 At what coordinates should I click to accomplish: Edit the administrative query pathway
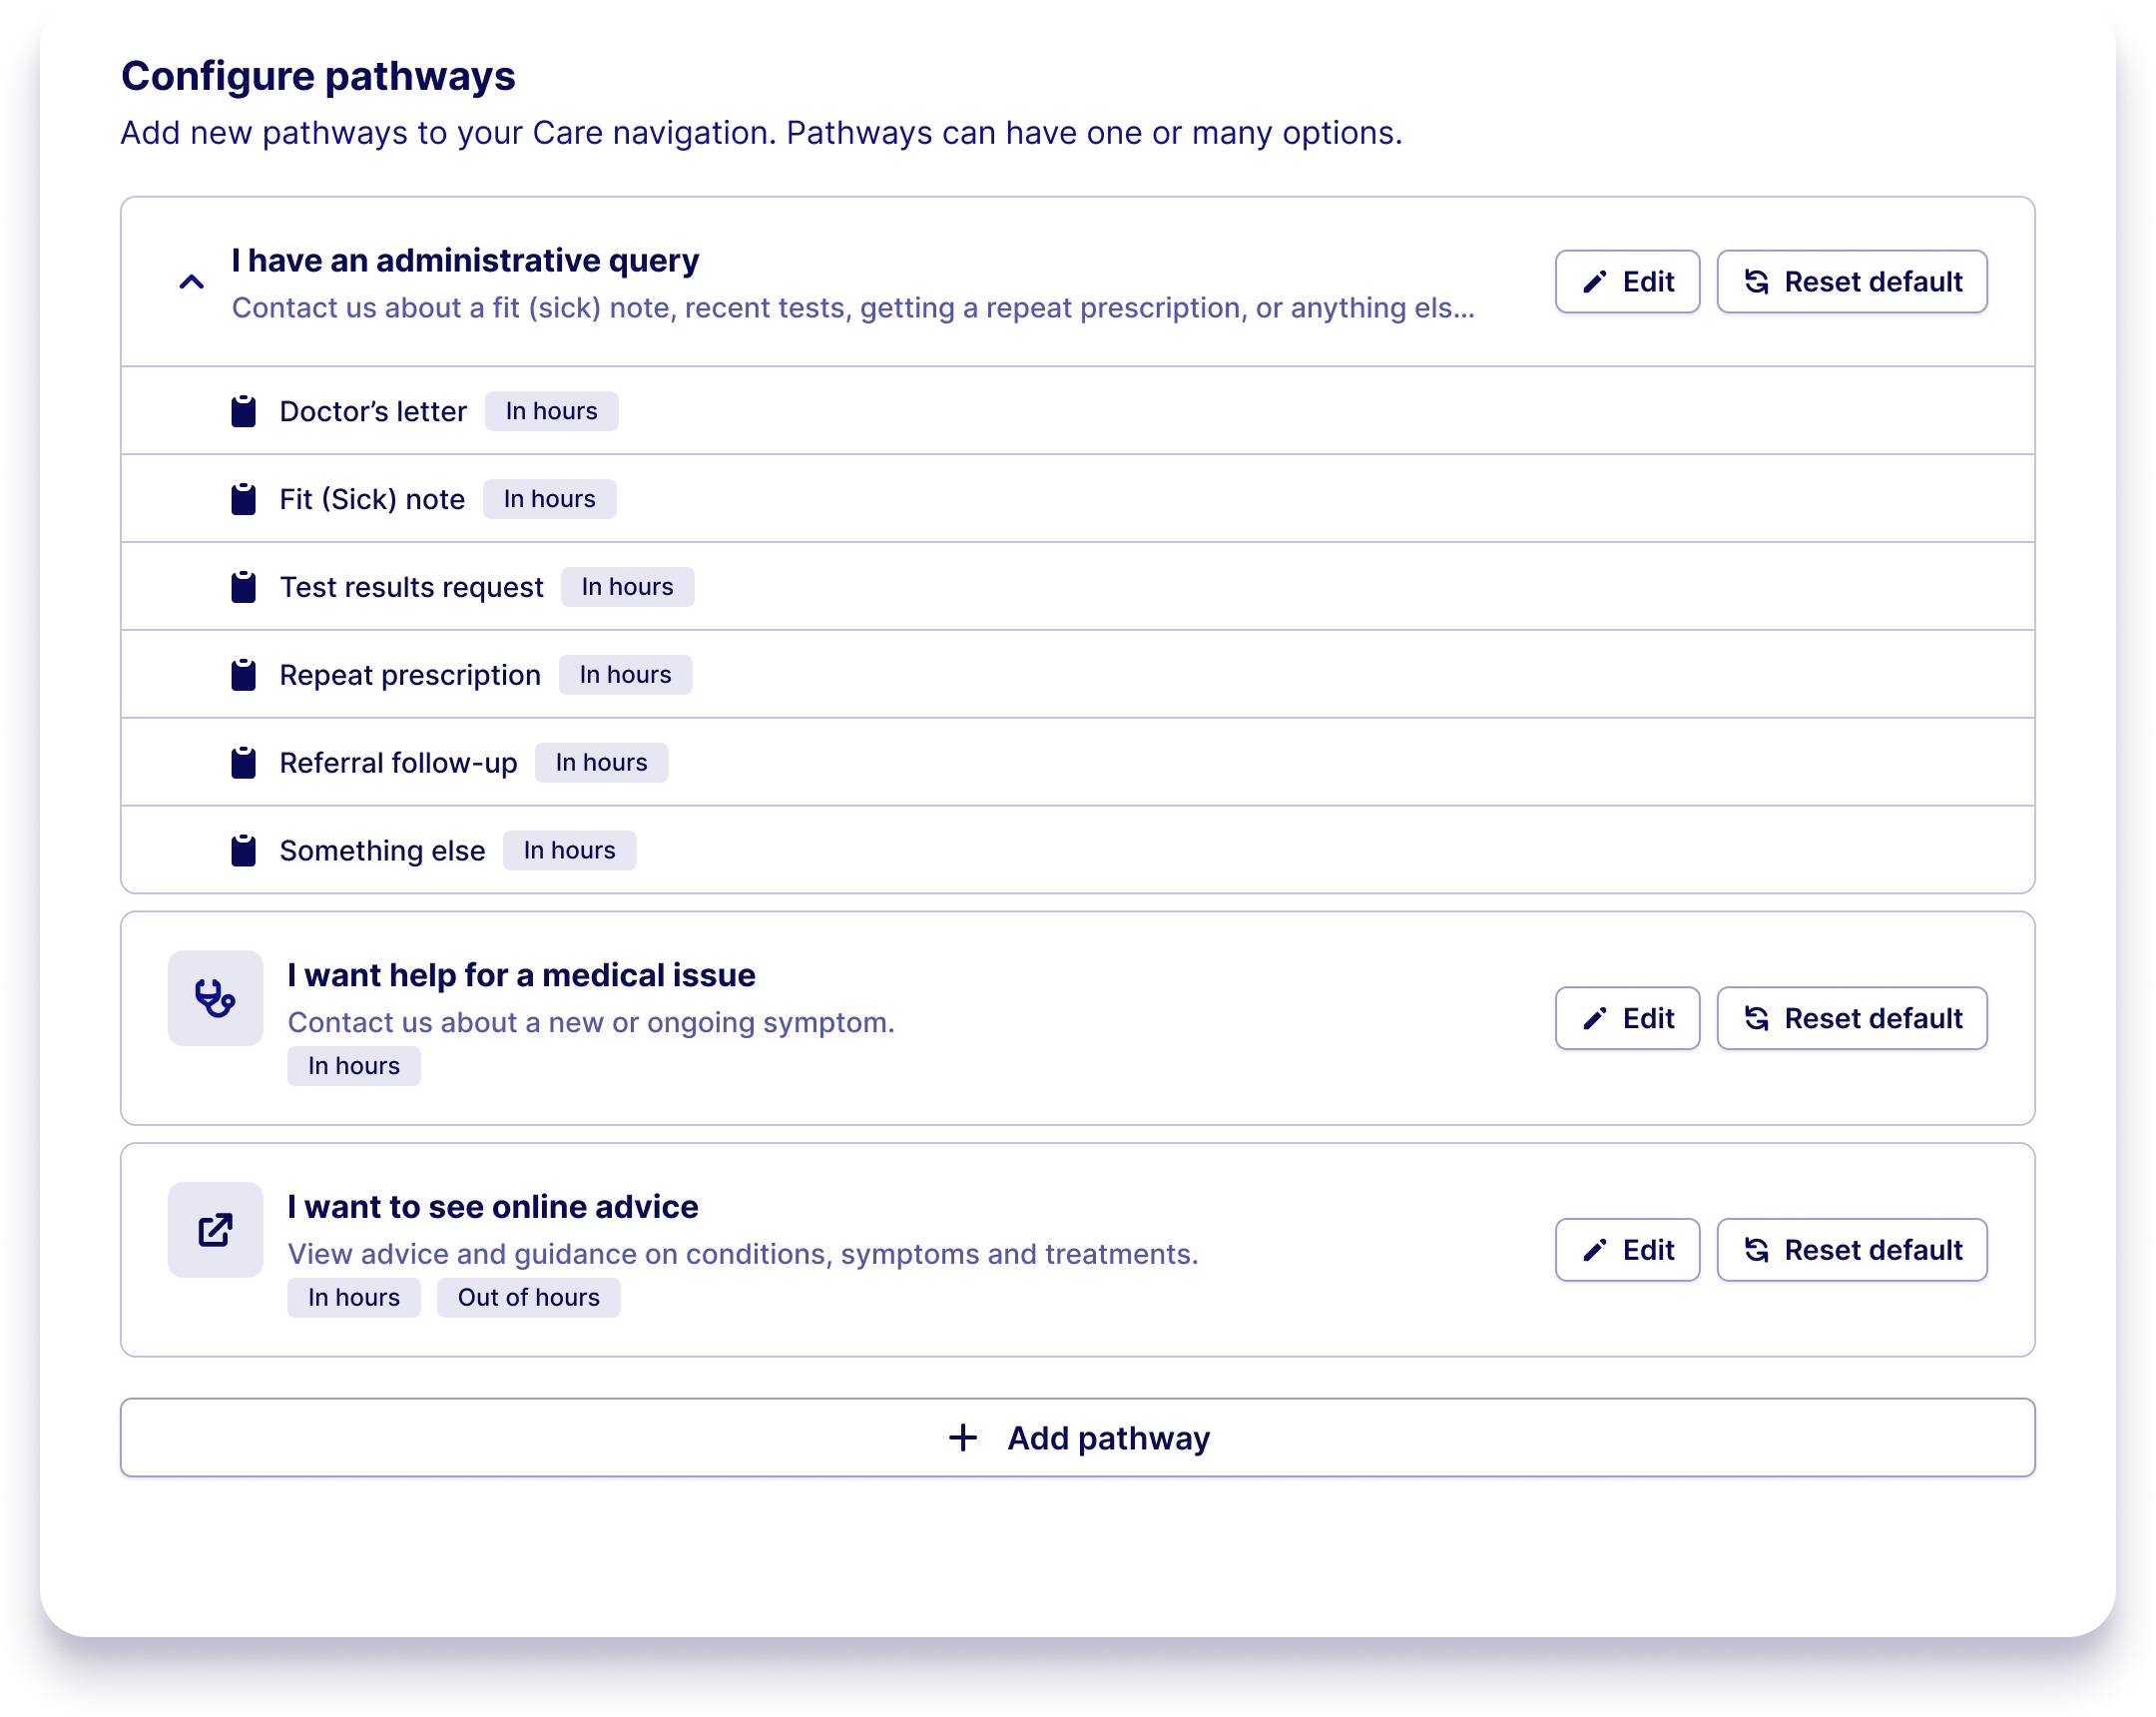coord(1626,282)
